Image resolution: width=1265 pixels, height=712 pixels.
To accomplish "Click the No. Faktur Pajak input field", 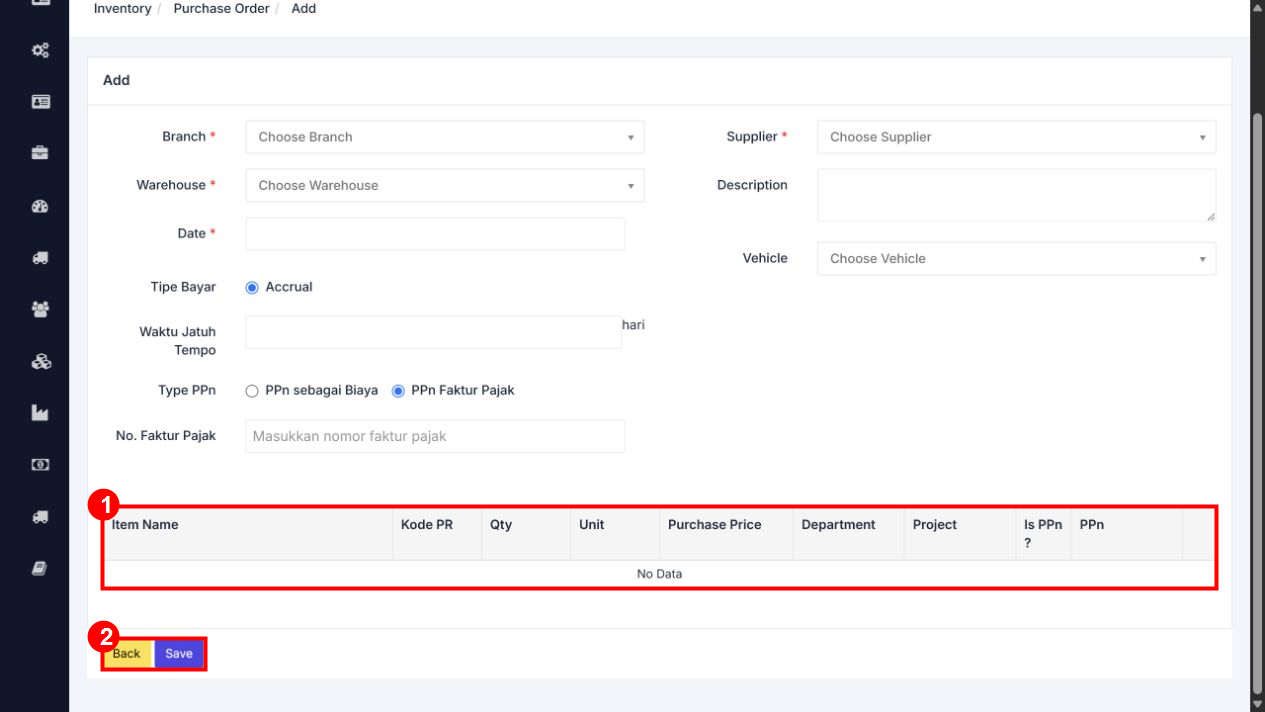I will [435, 436].
